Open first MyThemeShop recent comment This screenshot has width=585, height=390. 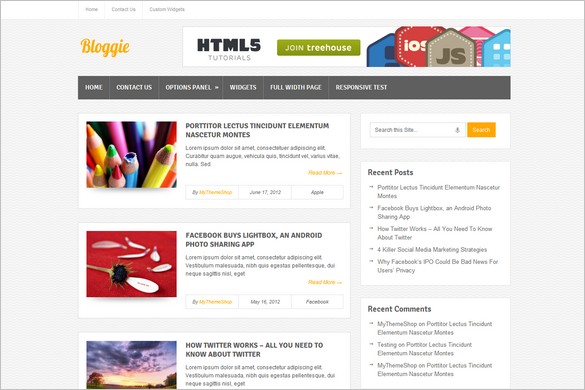435,328
